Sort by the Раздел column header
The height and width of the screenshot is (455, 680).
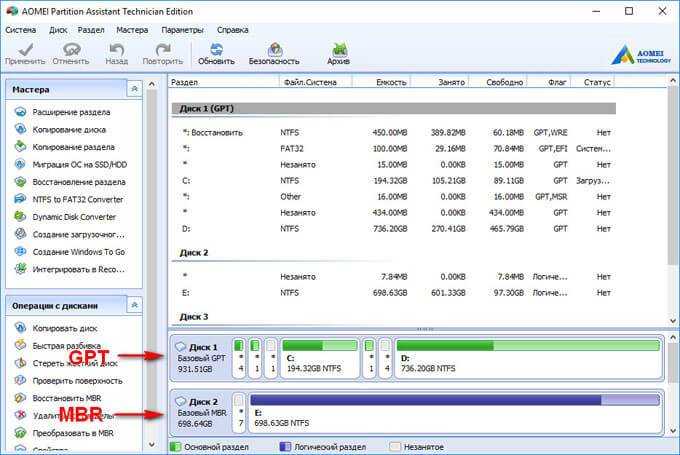pos(223,82)
